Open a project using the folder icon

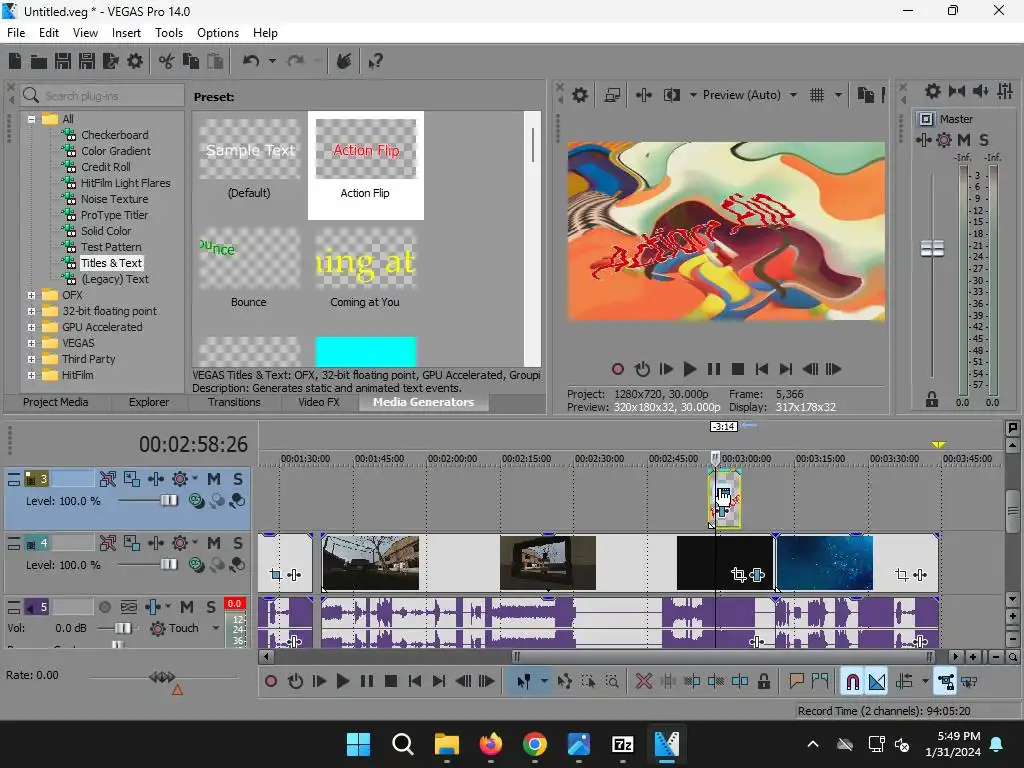point(39,61)
